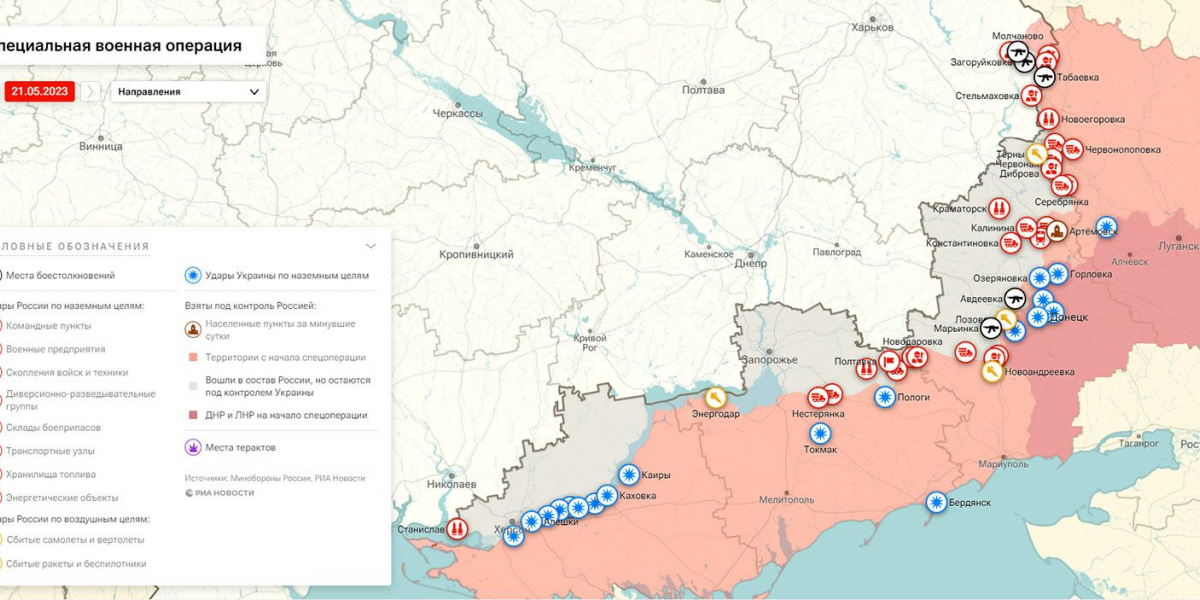Click the red 21.05.2023 date button

[x=40, y=92]
